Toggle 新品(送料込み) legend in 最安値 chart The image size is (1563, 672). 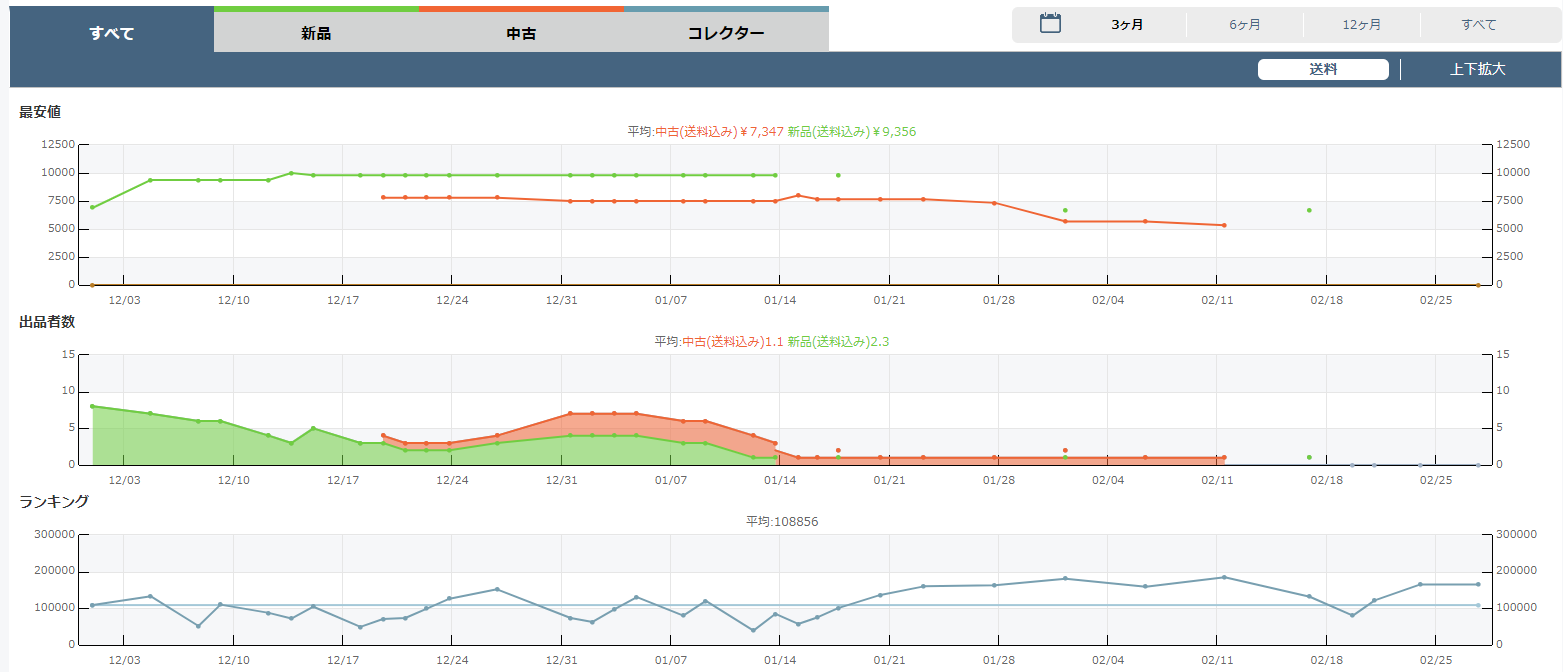[x=851, y=131]
